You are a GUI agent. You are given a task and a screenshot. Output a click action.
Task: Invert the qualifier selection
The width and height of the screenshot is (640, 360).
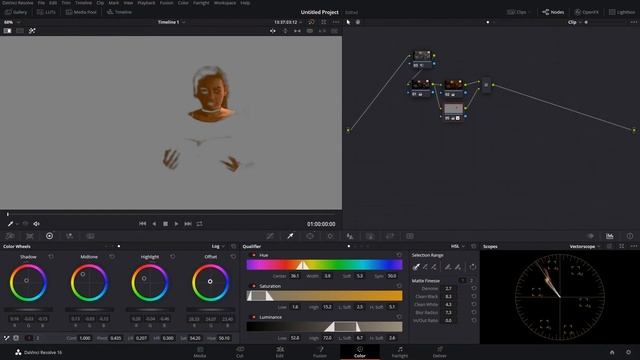click(x=473, y=267)
